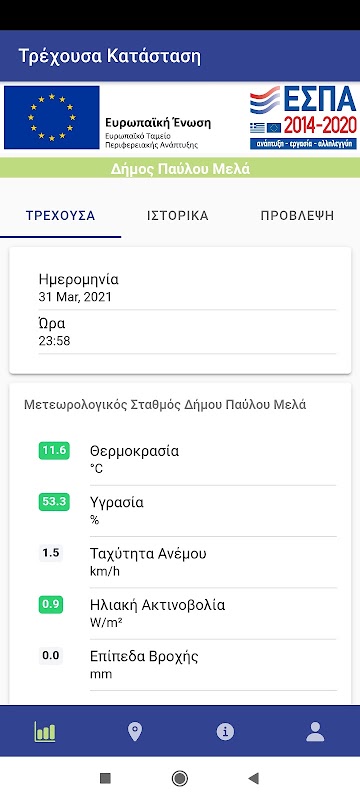360x800 pixels.
Task: Tap the green 53.3 humidity badge
Action: pos(54,502)
